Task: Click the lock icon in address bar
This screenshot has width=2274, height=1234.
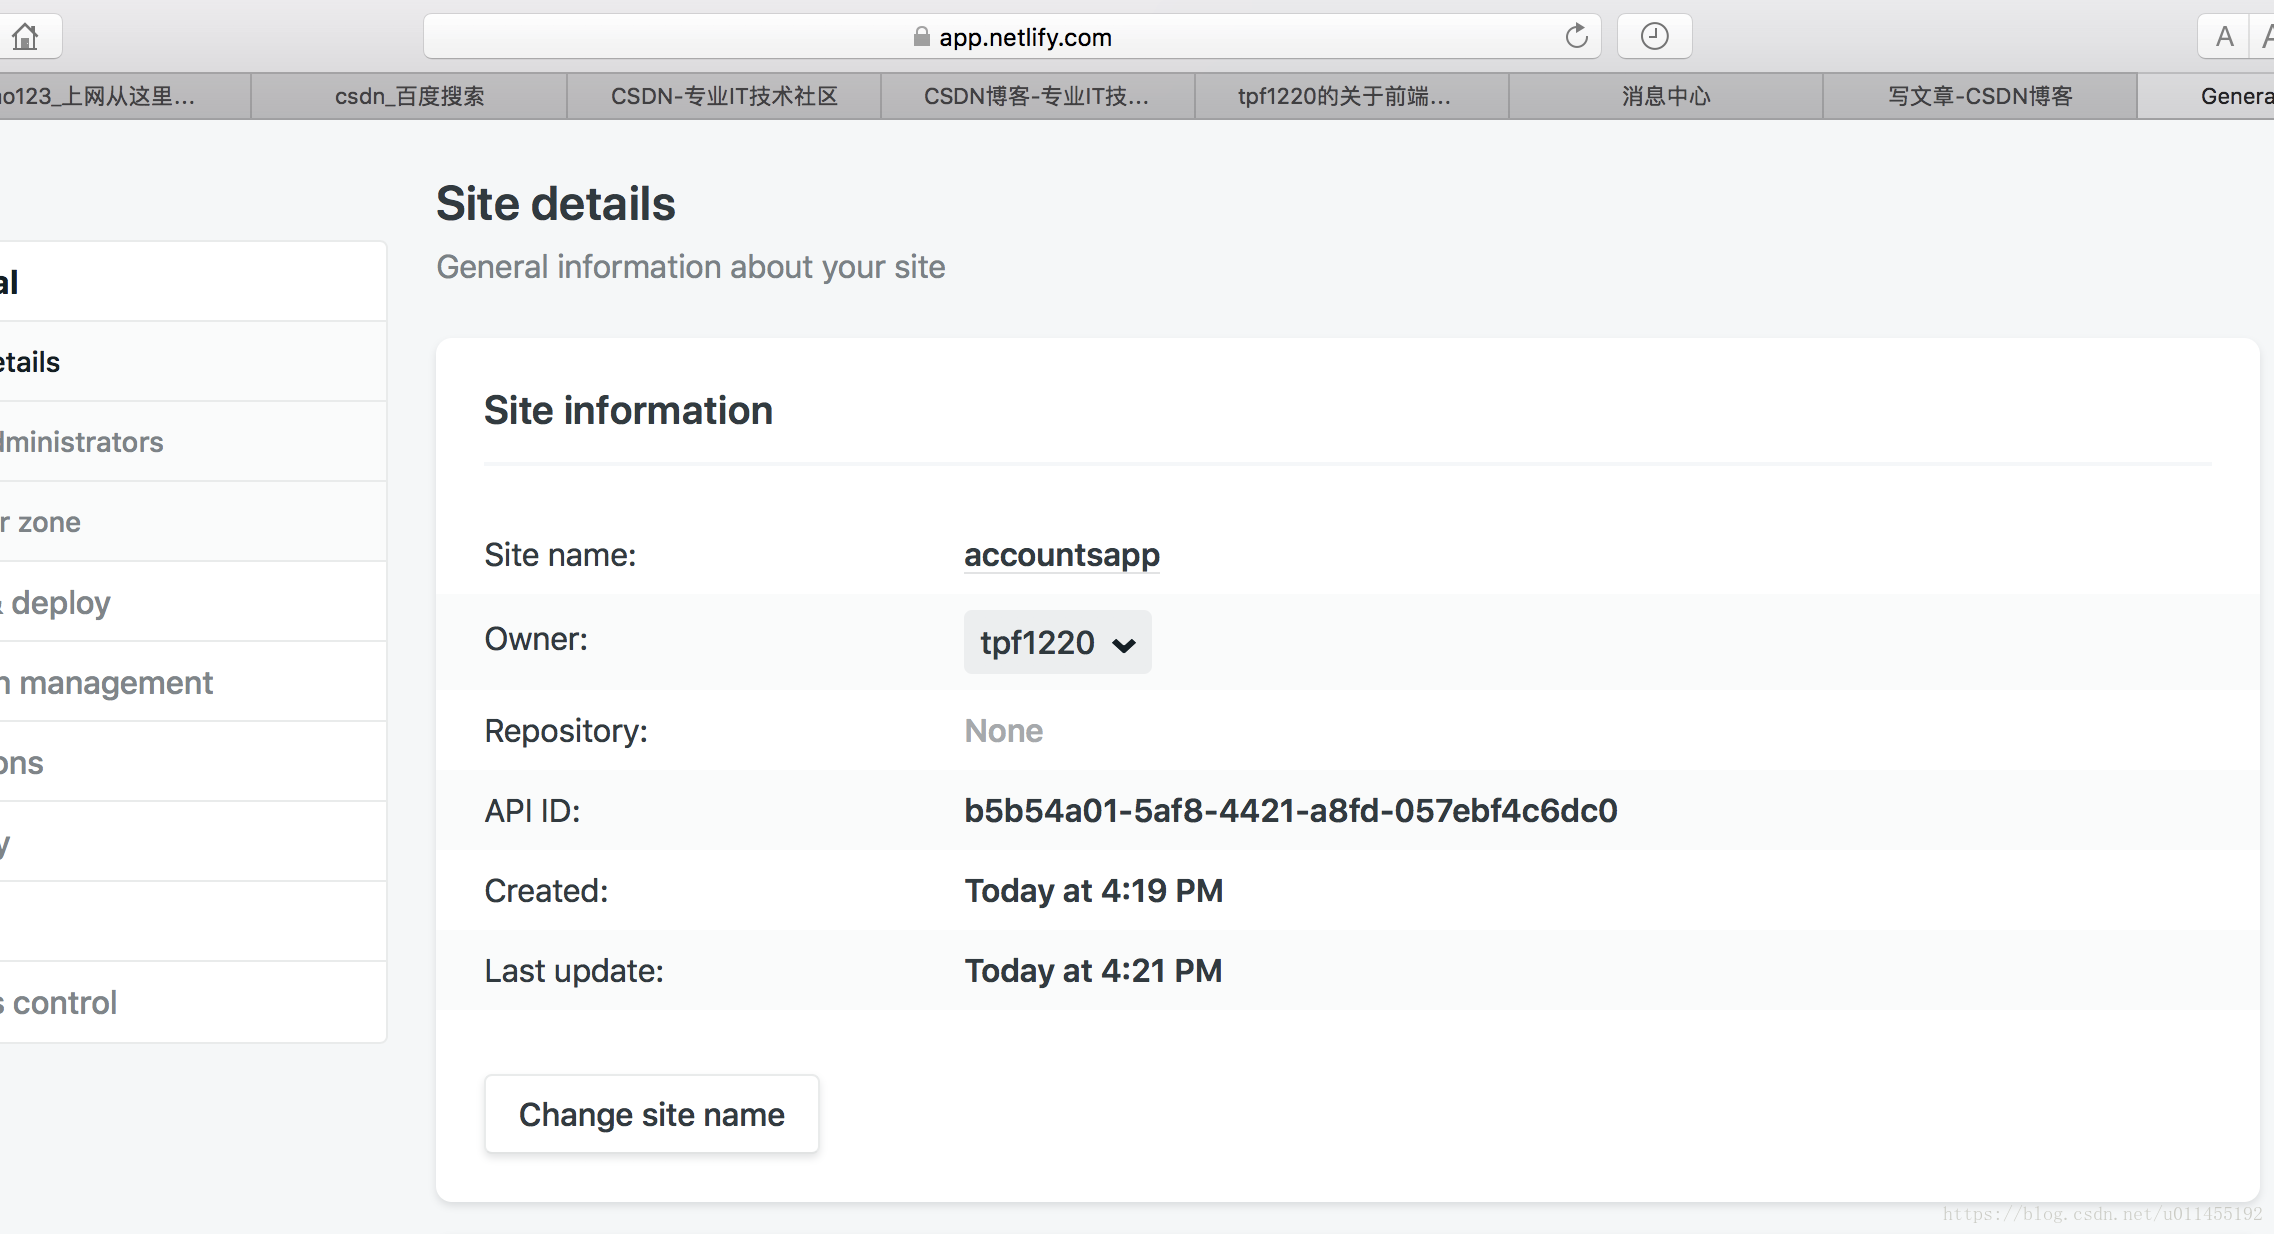Action: click(x=921, y=37)
